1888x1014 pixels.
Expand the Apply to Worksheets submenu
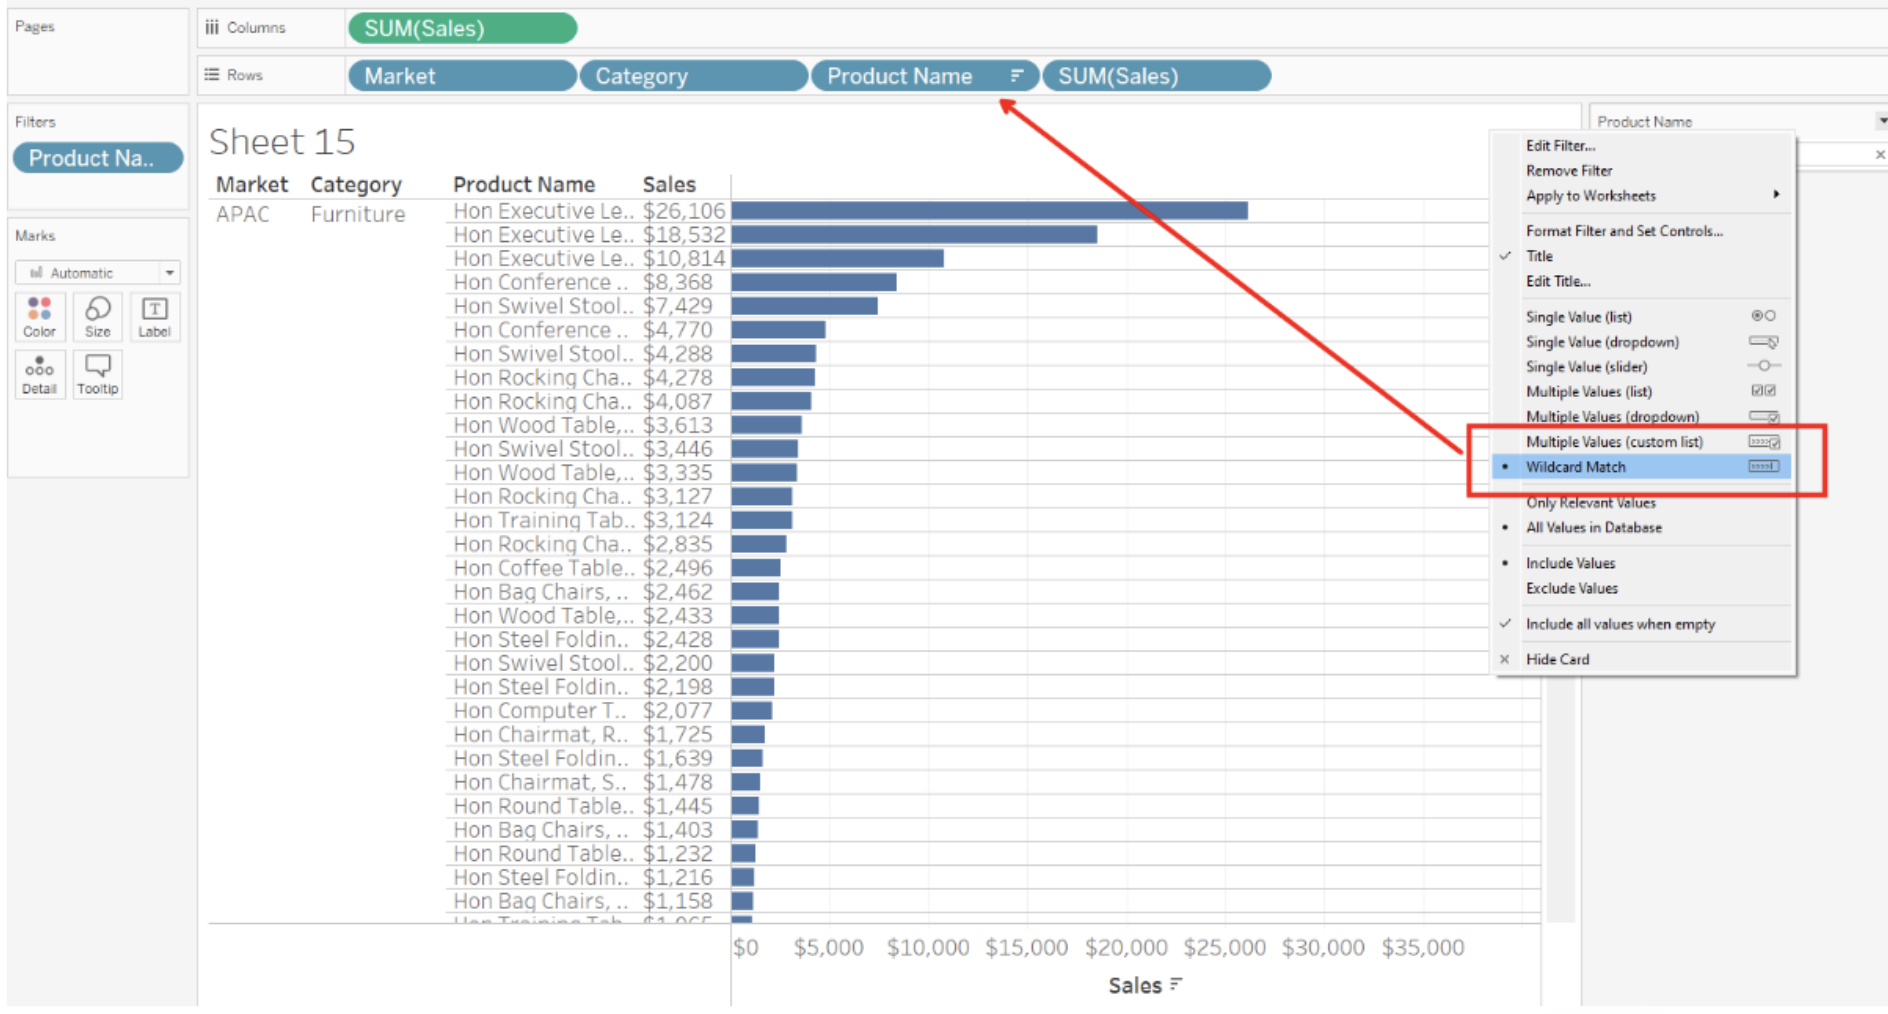click(x=1590, y=195)
